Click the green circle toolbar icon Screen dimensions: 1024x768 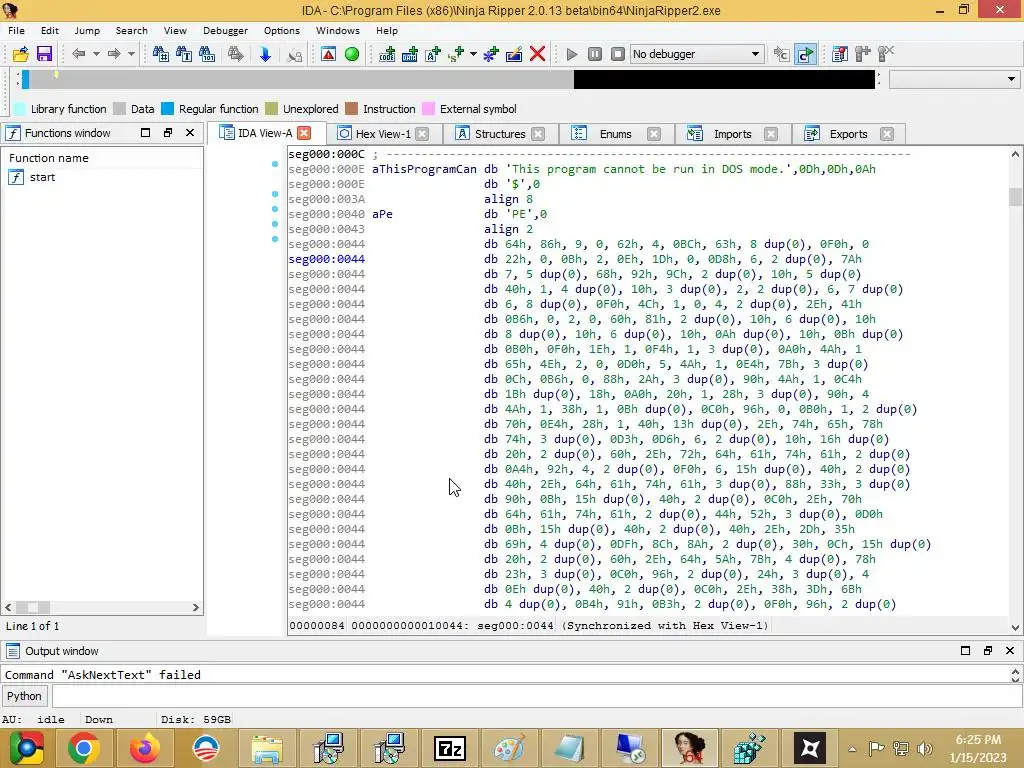(351, 54)
